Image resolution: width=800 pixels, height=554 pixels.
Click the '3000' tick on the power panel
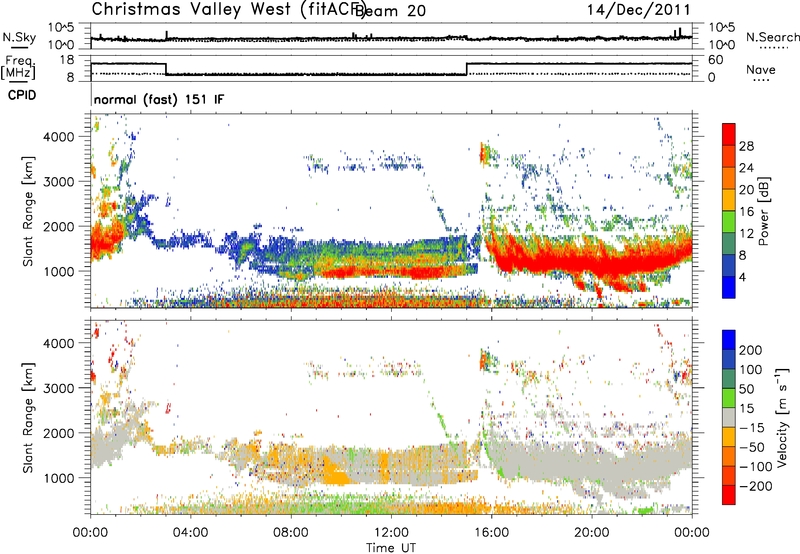point(58,182)
